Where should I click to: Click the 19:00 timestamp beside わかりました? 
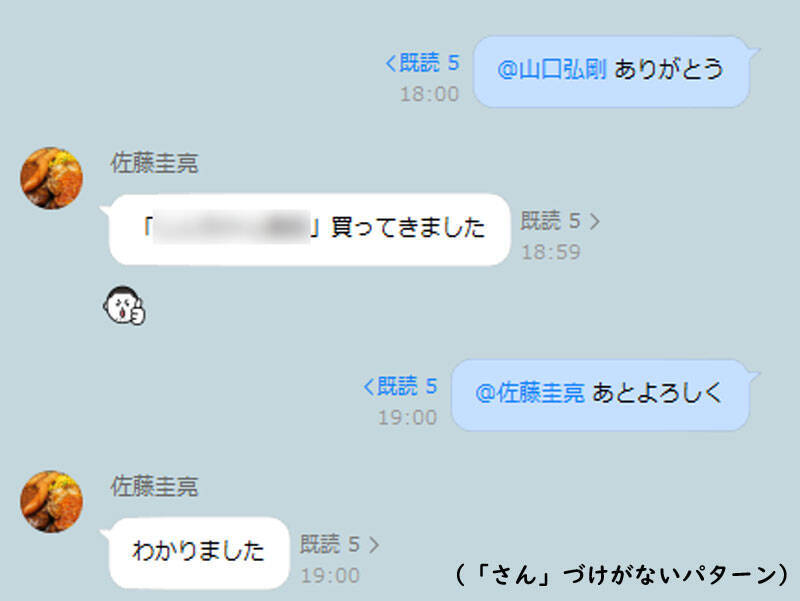pyautogui.click(x=330, y=575)
